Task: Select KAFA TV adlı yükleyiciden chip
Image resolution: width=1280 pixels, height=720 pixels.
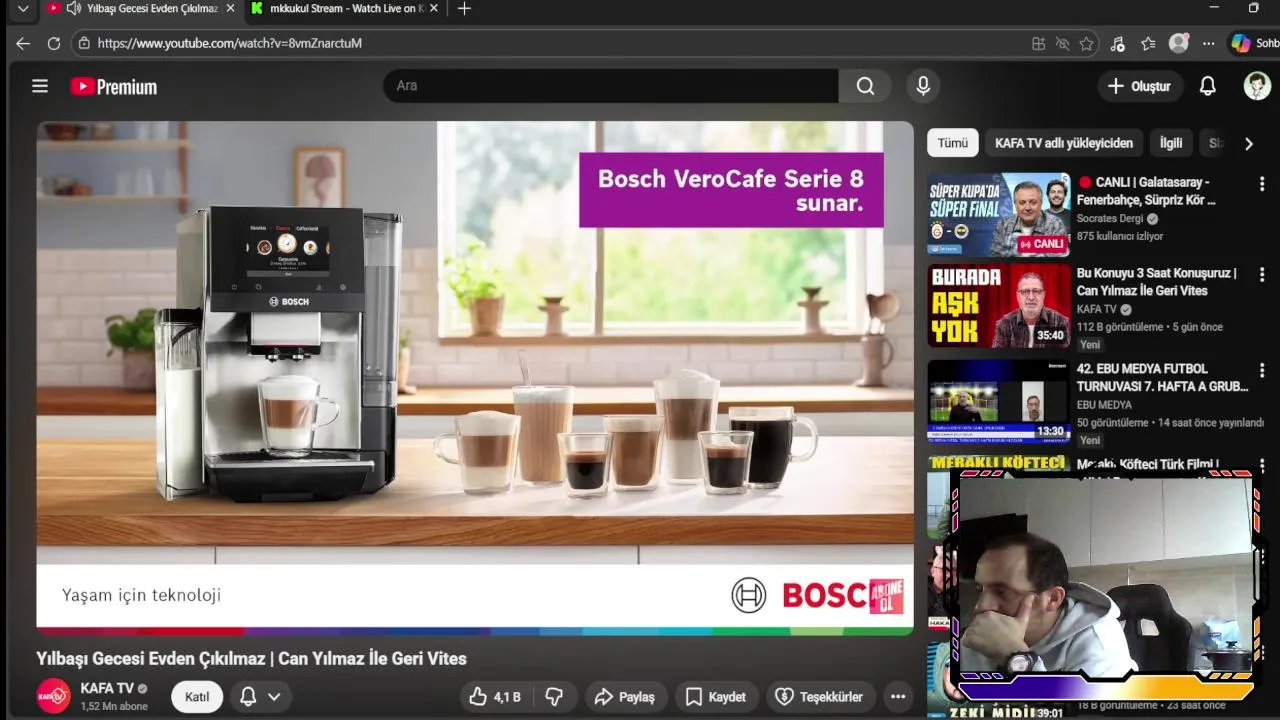Action: (1064, 143)
